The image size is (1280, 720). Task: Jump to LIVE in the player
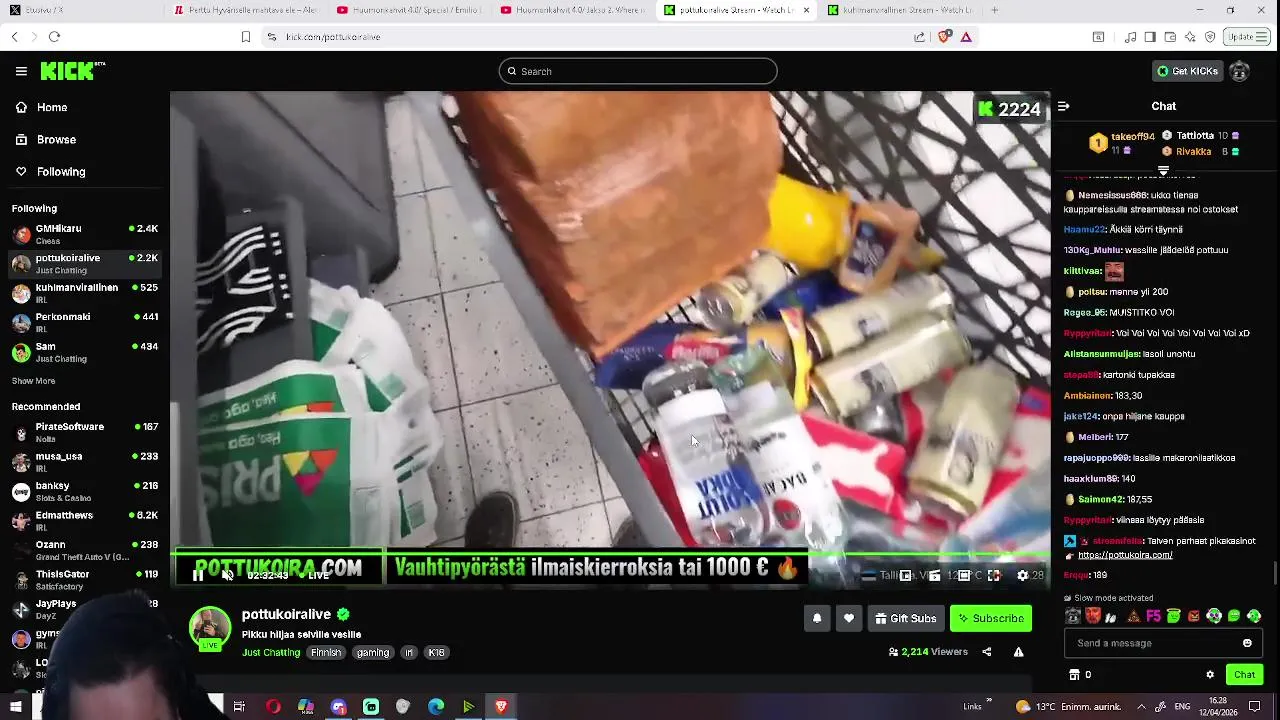[x=314, y=575]
